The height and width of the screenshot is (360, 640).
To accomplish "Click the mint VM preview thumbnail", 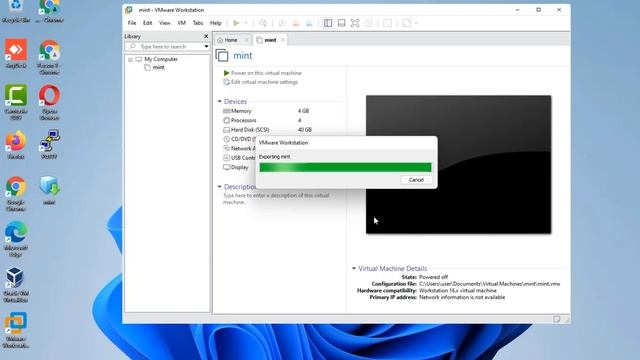I will [458, 164].
